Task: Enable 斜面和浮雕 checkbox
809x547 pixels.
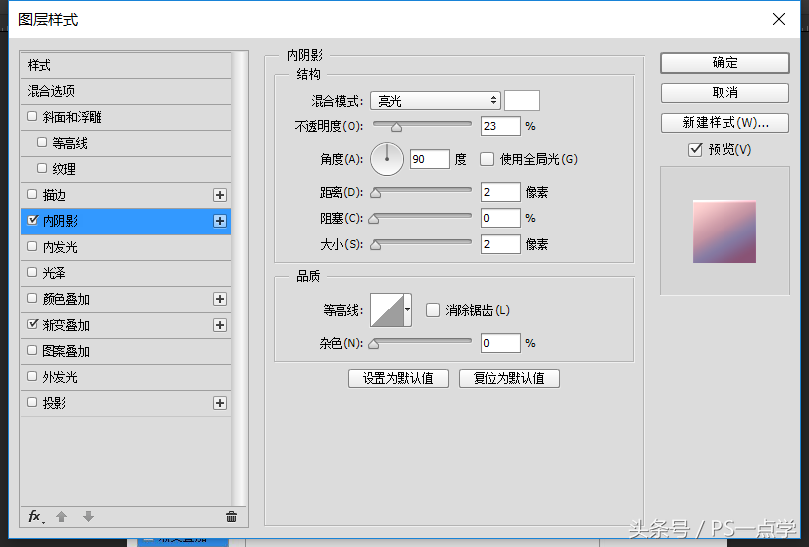Action: [x=32, y=116]
